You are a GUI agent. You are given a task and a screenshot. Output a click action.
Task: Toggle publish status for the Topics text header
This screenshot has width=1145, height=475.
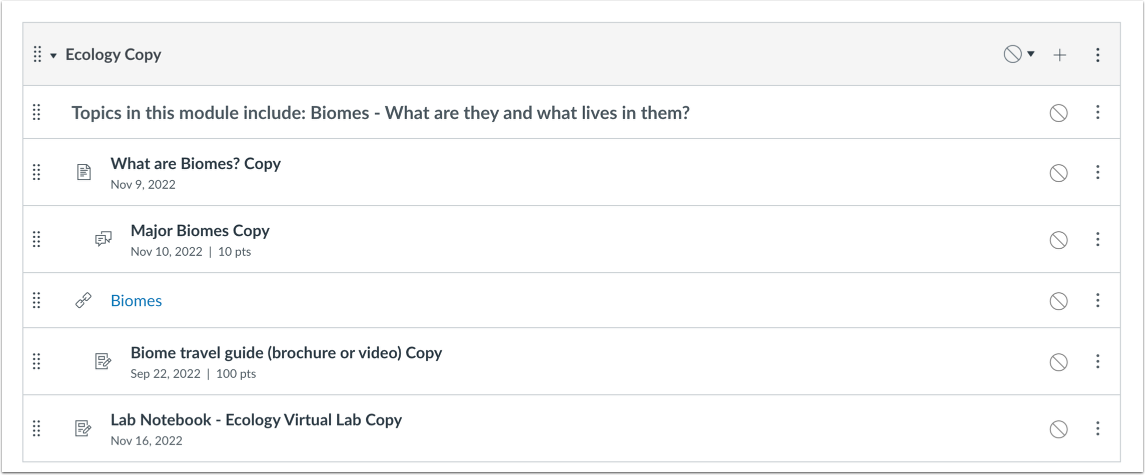pyautogui.click(x=1058, y=113)
